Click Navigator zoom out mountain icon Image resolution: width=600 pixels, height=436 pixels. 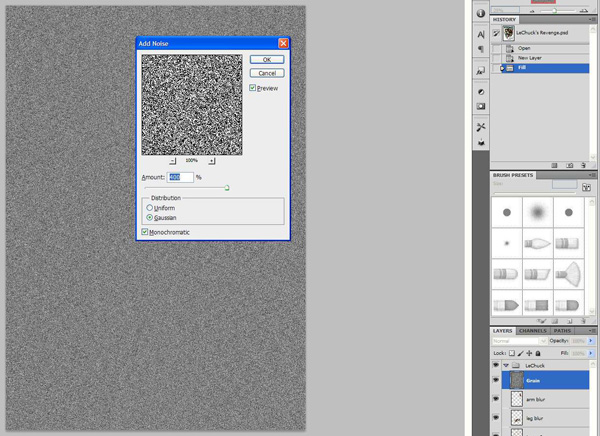(x=532, y=11)
